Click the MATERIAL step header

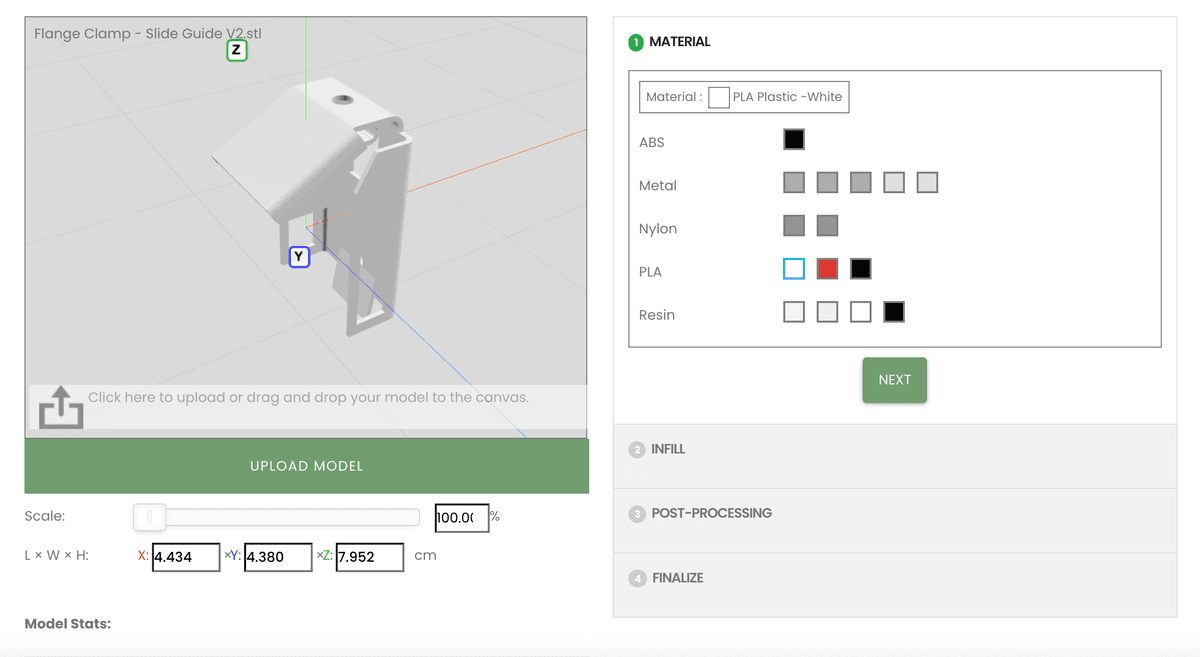pyautogui.click(x=683, y=42)
